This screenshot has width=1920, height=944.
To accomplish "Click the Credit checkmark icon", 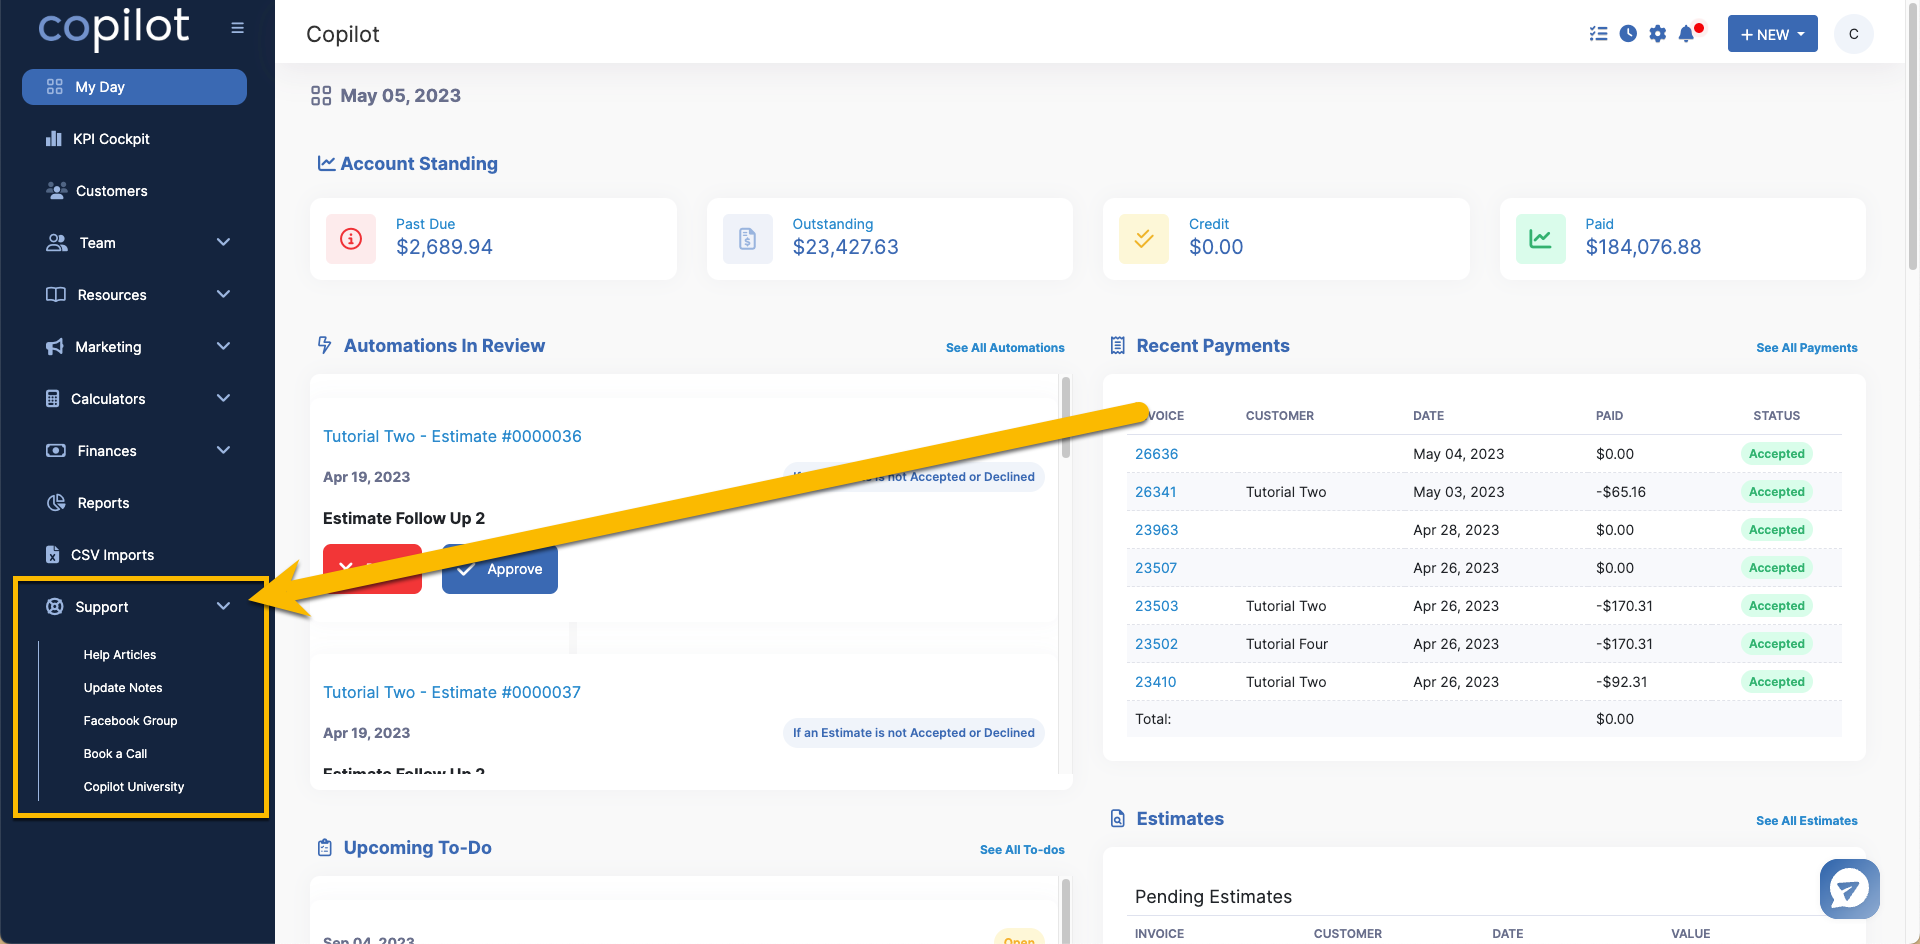I will [x=1144, y=239].
